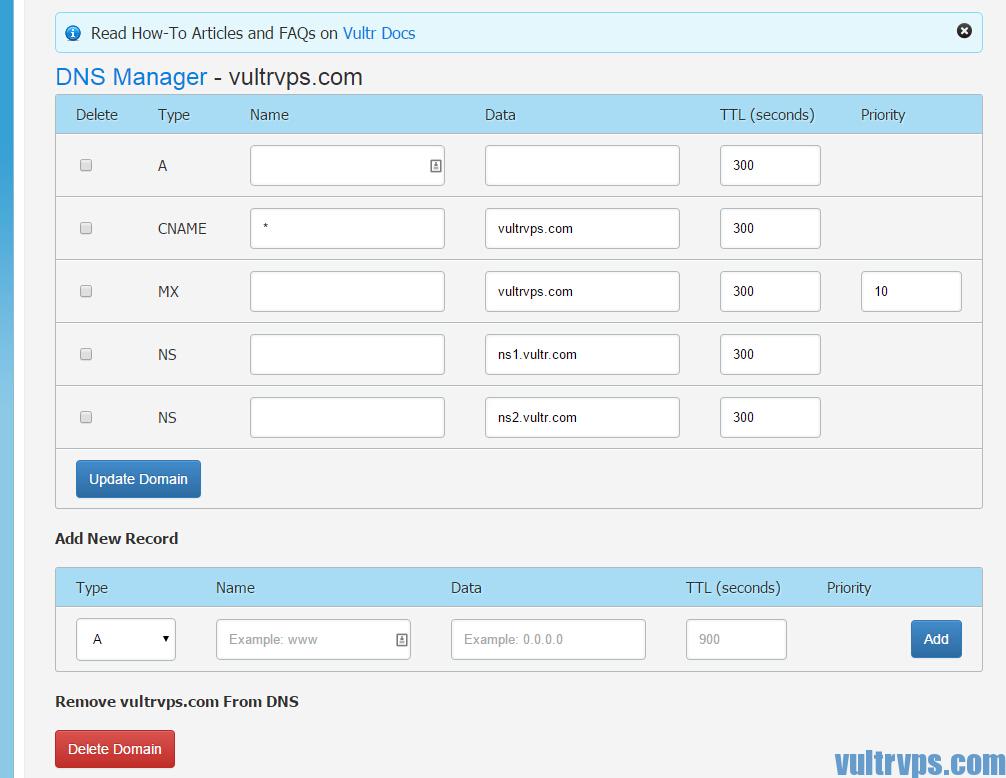The height and width of the screenshot is (778, 1006).
Task: Open the new record Type dropdown
Action: [x=126, y=639]
